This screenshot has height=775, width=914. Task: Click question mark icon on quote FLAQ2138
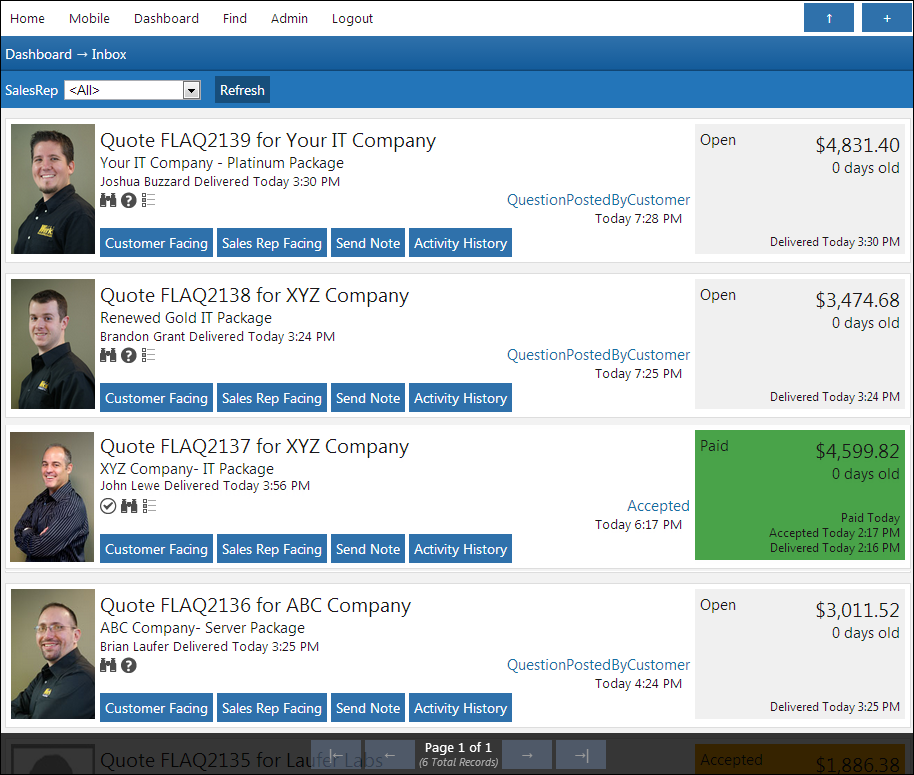[x=129, y=356]
